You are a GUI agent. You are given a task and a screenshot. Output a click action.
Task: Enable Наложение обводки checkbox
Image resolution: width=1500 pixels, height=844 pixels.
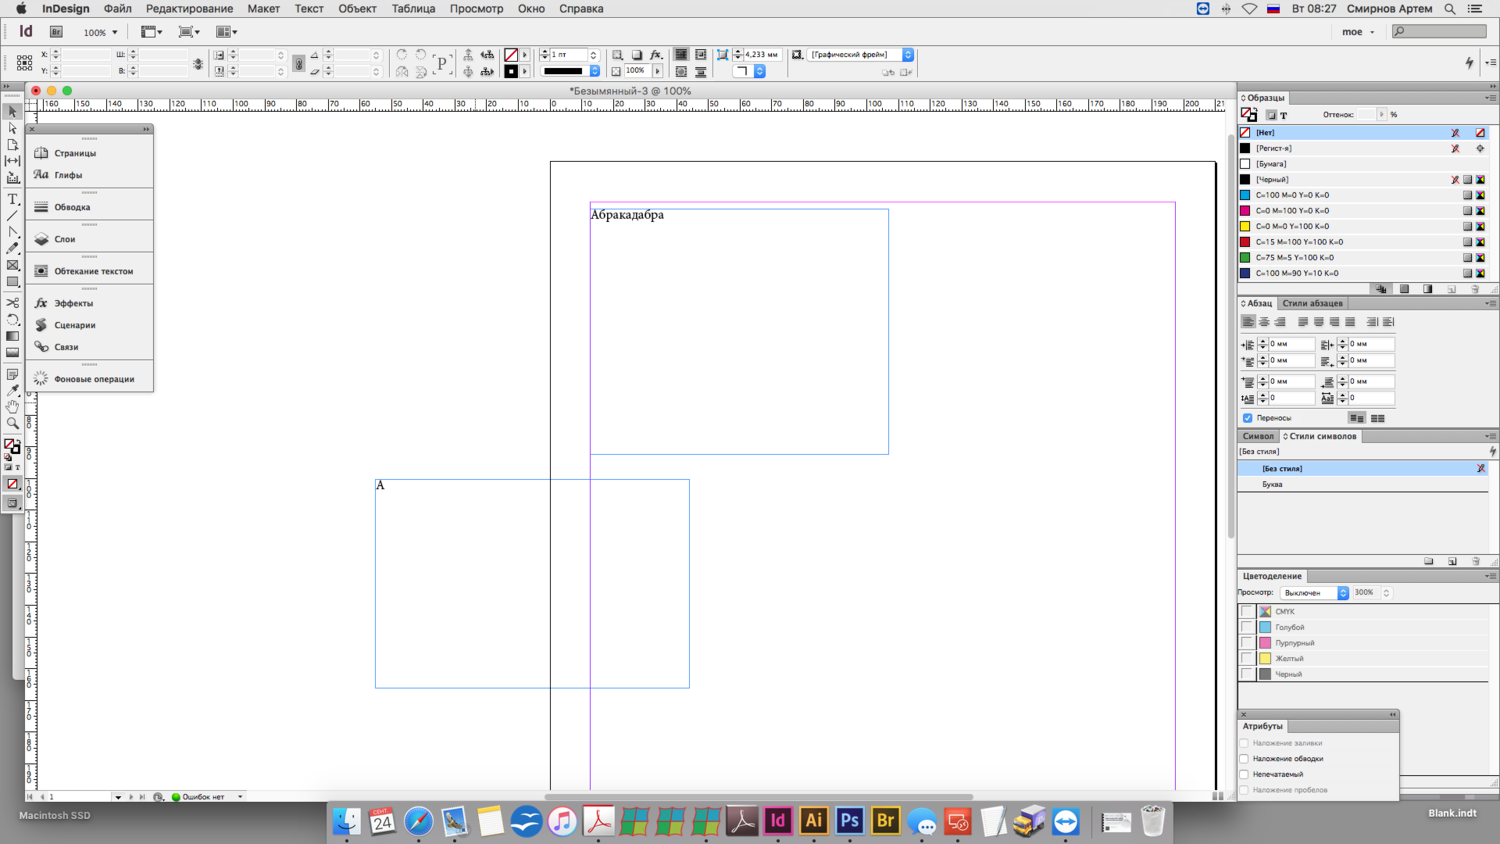coord(1245,759)
